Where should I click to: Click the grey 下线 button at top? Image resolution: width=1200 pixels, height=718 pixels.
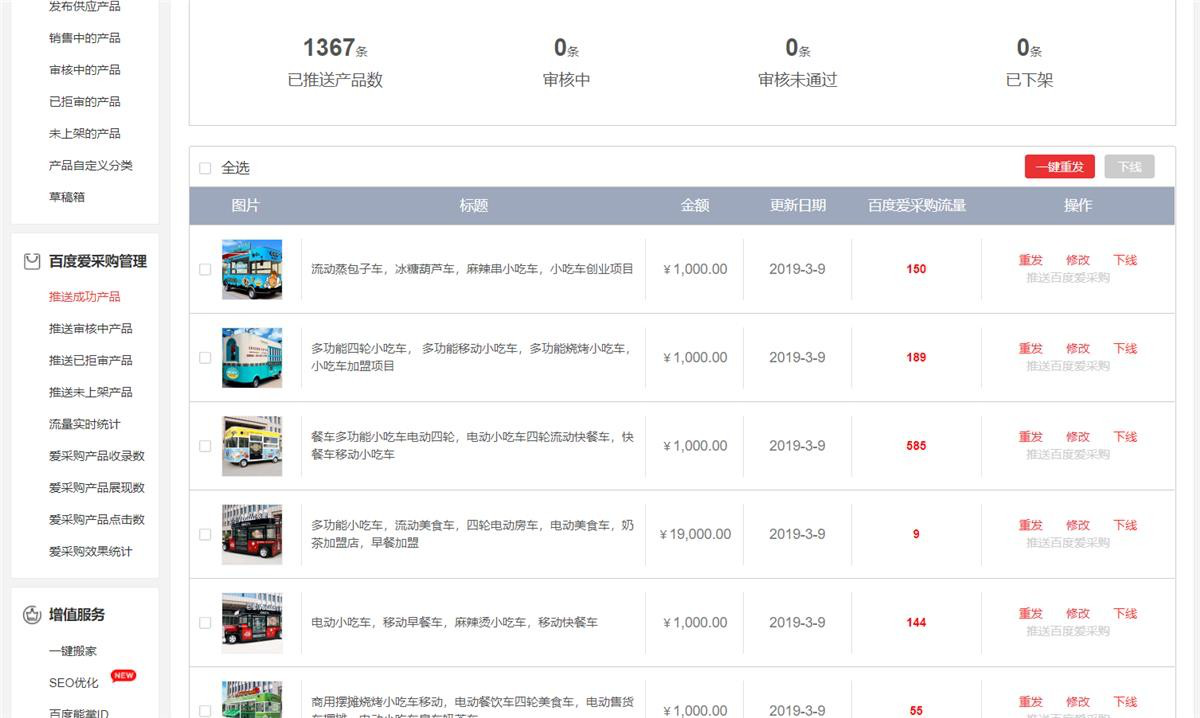pyautogui.click(x=1130, y=167)
